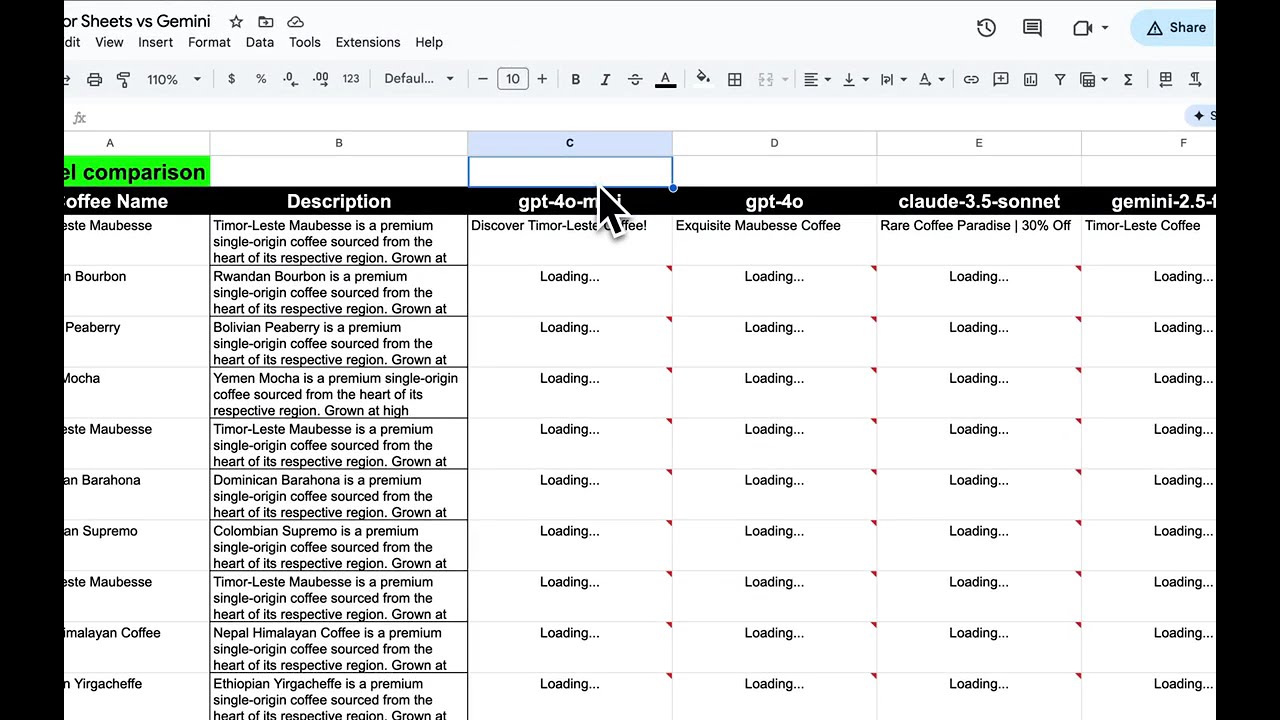Increase font size with plus button

(542, 79)
